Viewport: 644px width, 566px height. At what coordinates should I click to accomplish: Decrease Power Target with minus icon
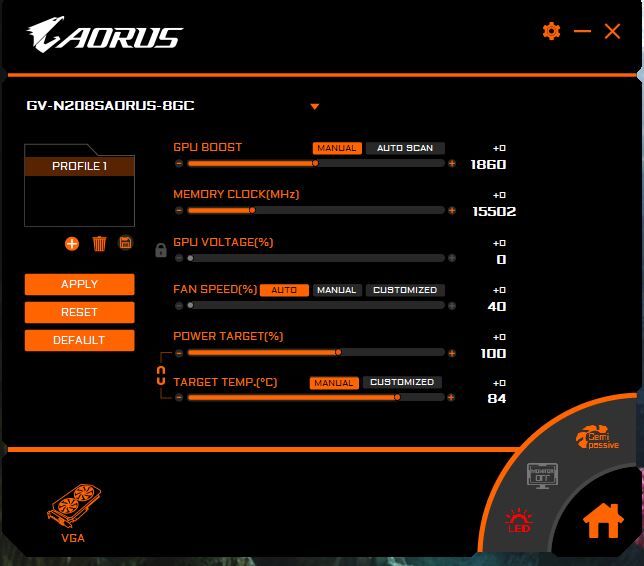pyautogui.click(x=179, y=353)
